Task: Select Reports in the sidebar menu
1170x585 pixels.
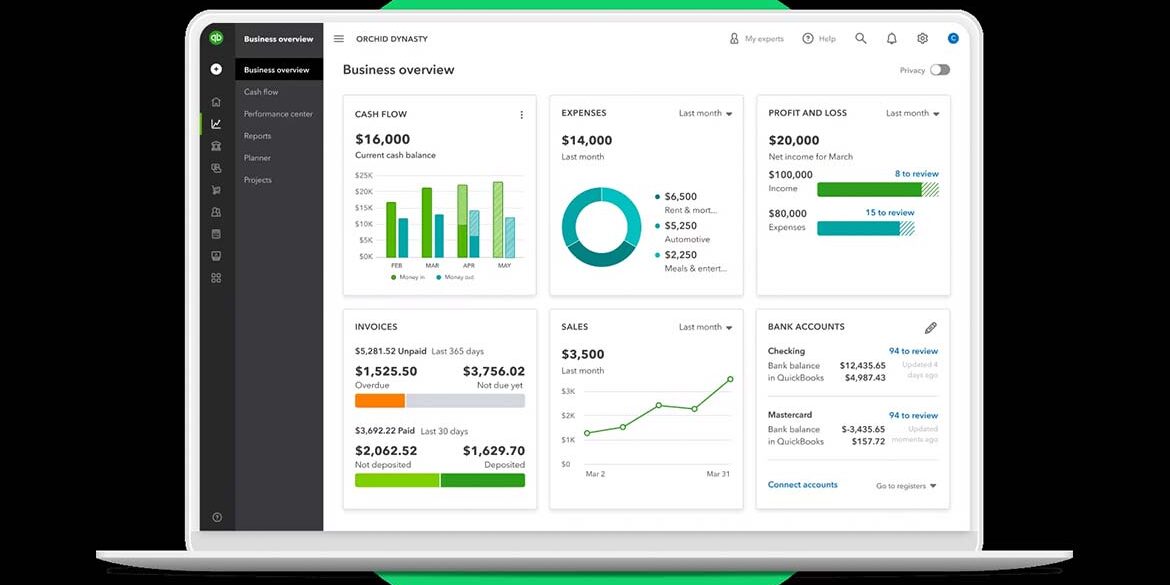Action: (256, 135)
